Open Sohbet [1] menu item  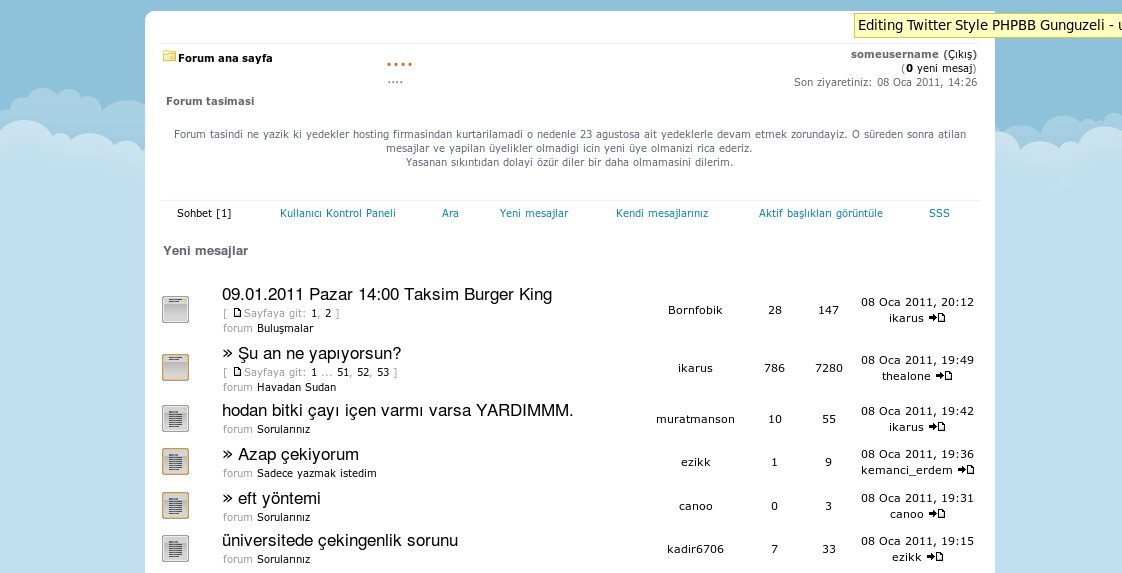click(204, 213)
